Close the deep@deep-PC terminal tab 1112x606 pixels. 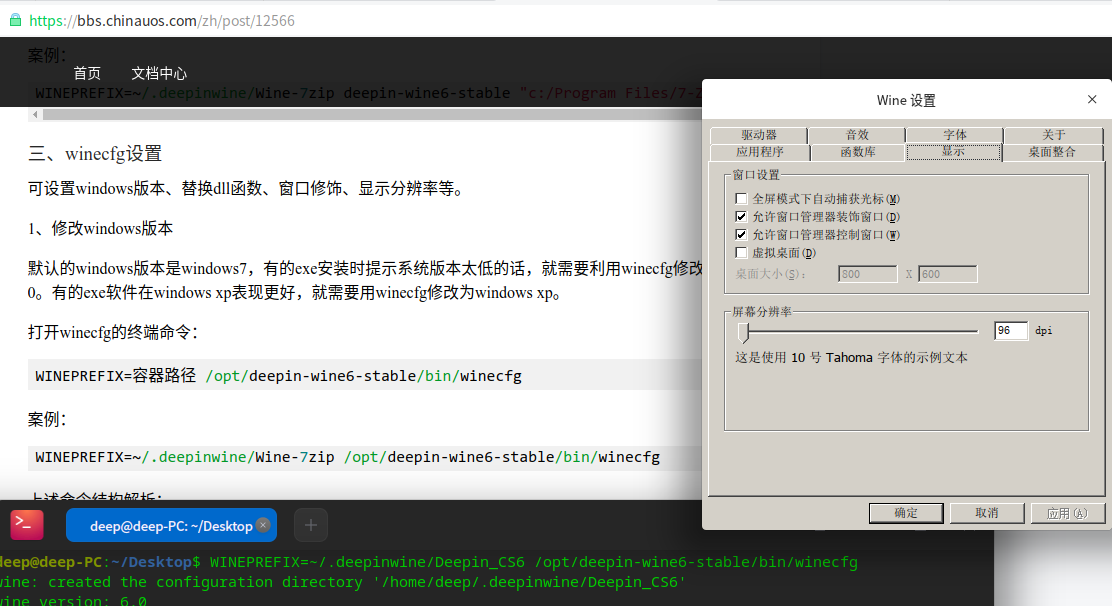point(263,525)
